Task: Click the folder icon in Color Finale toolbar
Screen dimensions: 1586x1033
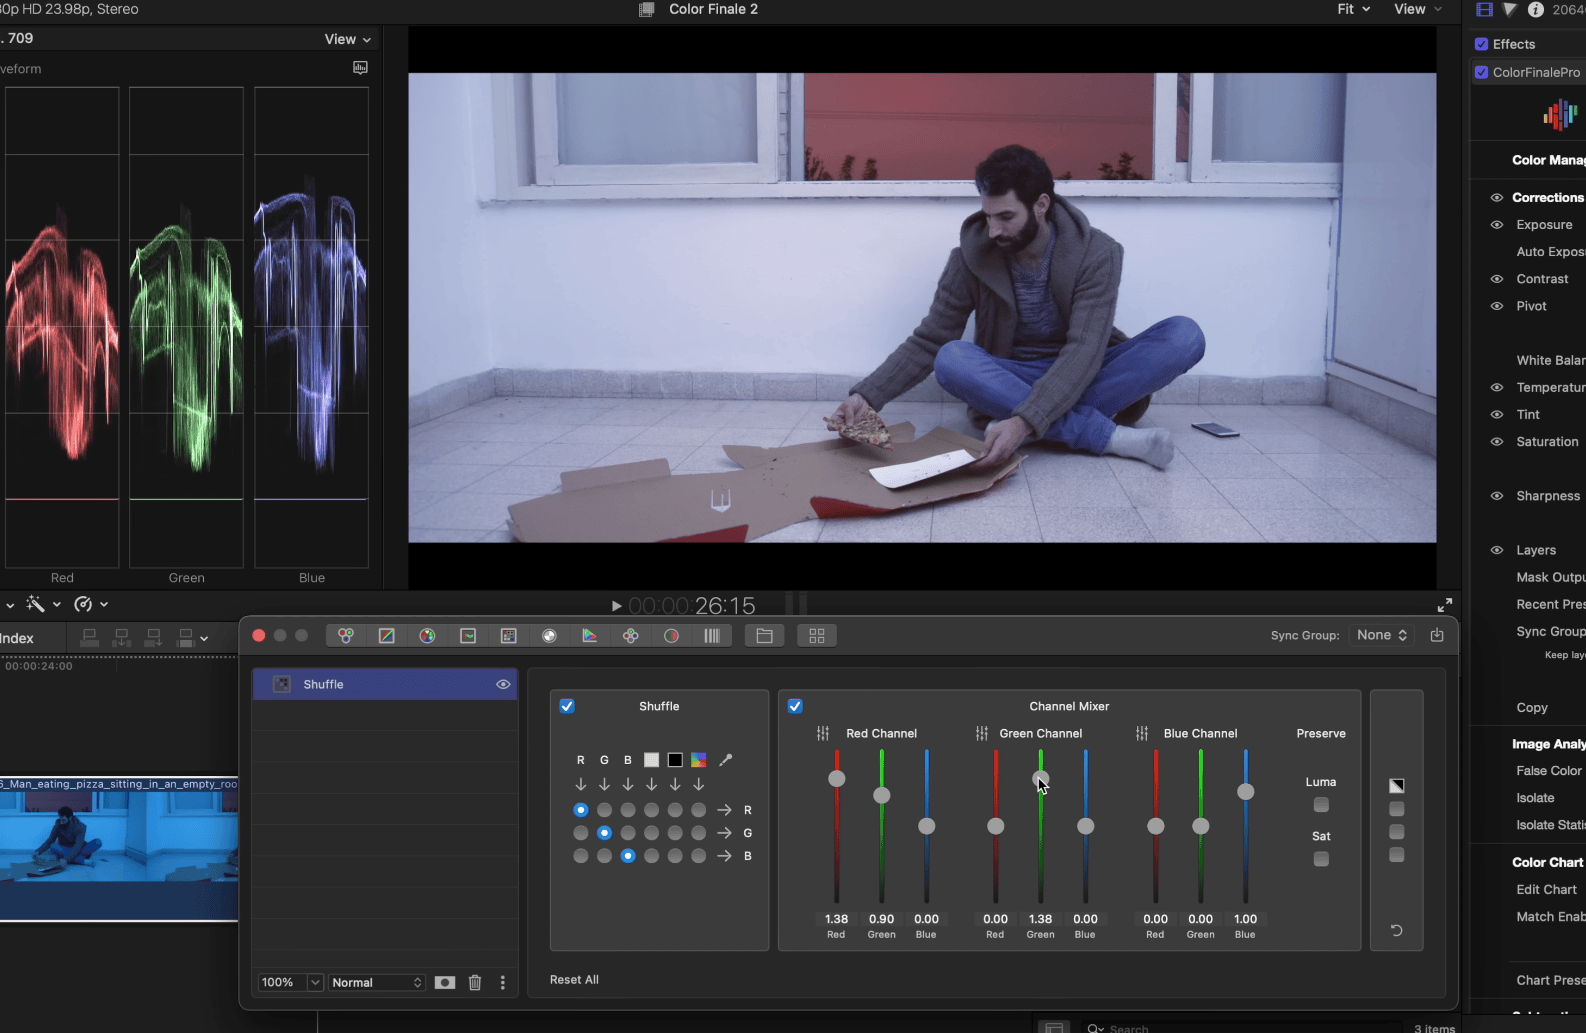Action: [765, 636]
